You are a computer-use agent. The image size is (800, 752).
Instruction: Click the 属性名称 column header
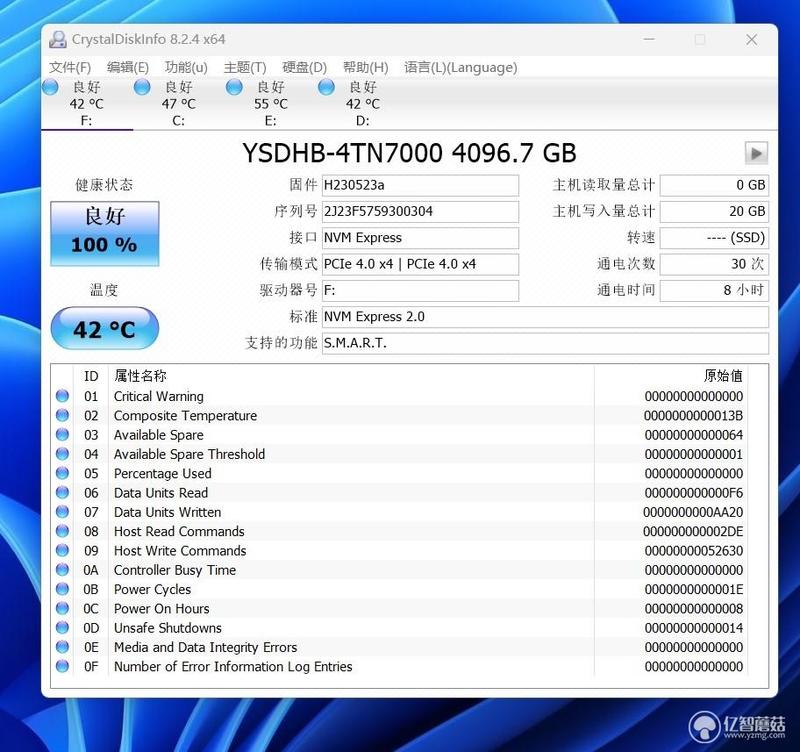click(351, 376)
